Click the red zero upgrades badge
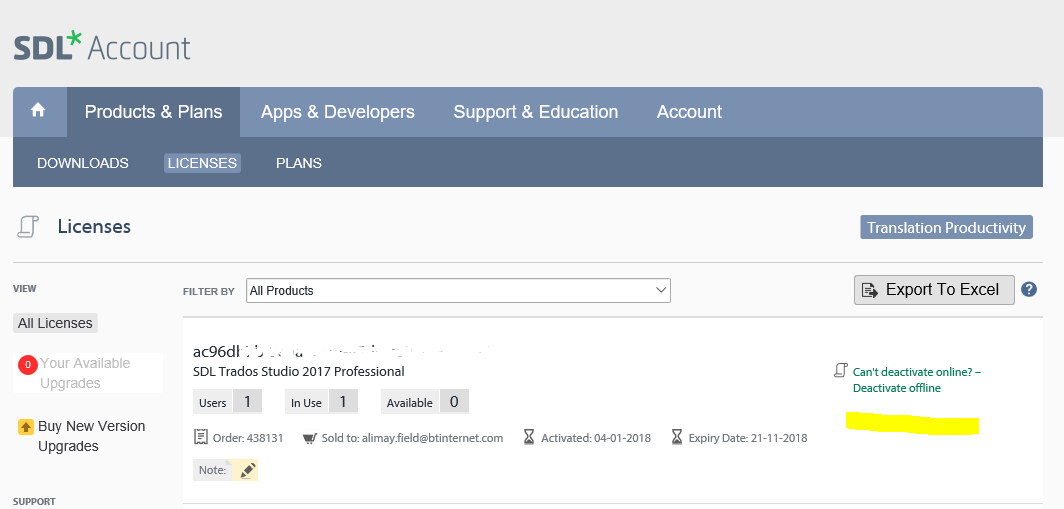The height and width of the screenshot is (509, 1064). tap(28, 365)
